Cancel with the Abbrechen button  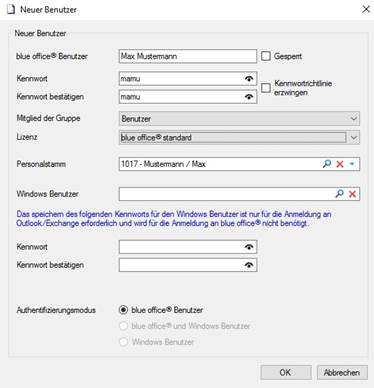(x=342, y=372)
